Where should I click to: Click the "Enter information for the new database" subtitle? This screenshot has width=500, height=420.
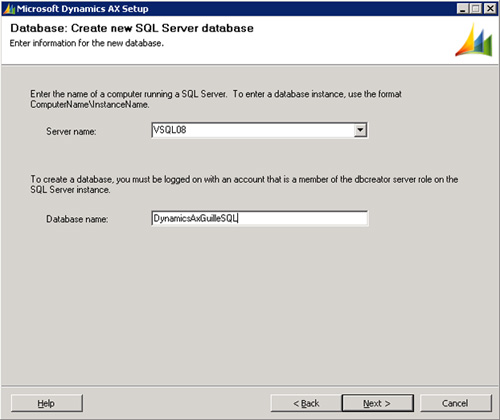(87, 43)
